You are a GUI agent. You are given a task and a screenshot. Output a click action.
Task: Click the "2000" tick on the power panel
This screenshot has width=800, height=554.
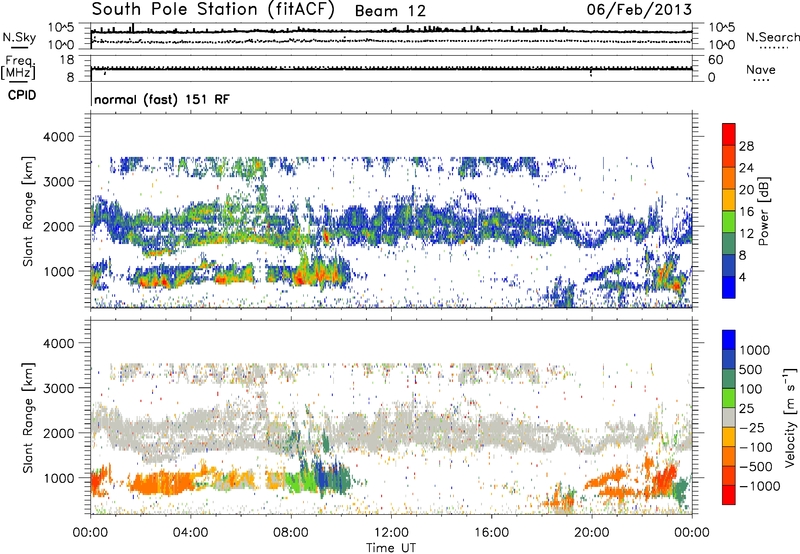pyautogui.click(x=58, y=226)
